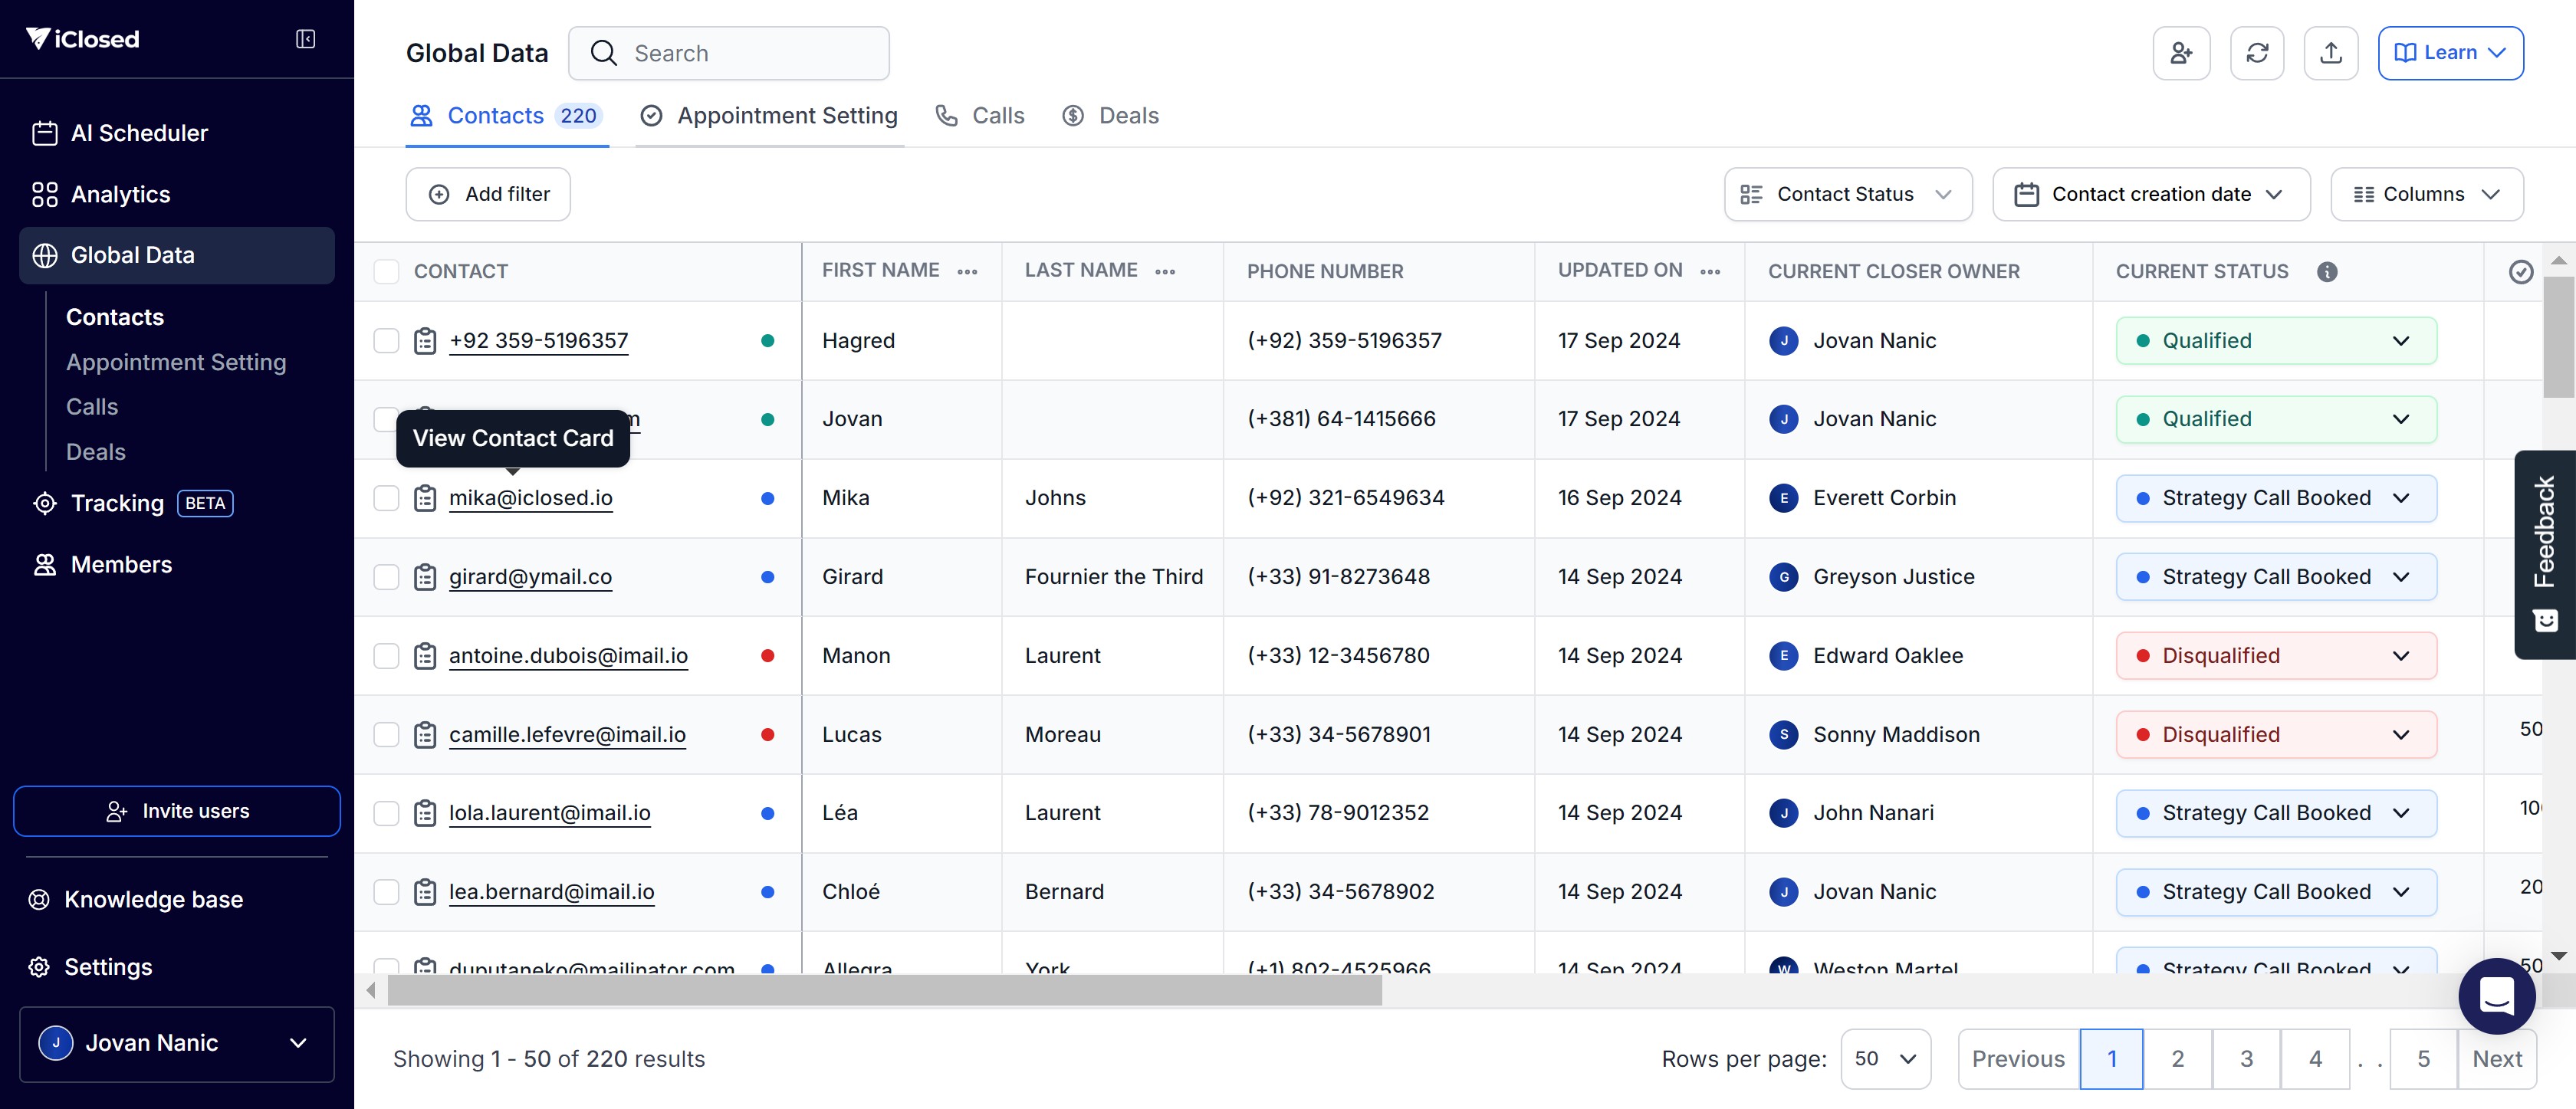Click the info icon beside Current Status
The width and height of the screenshot is (2576, 1109).
click(2327, 272)
